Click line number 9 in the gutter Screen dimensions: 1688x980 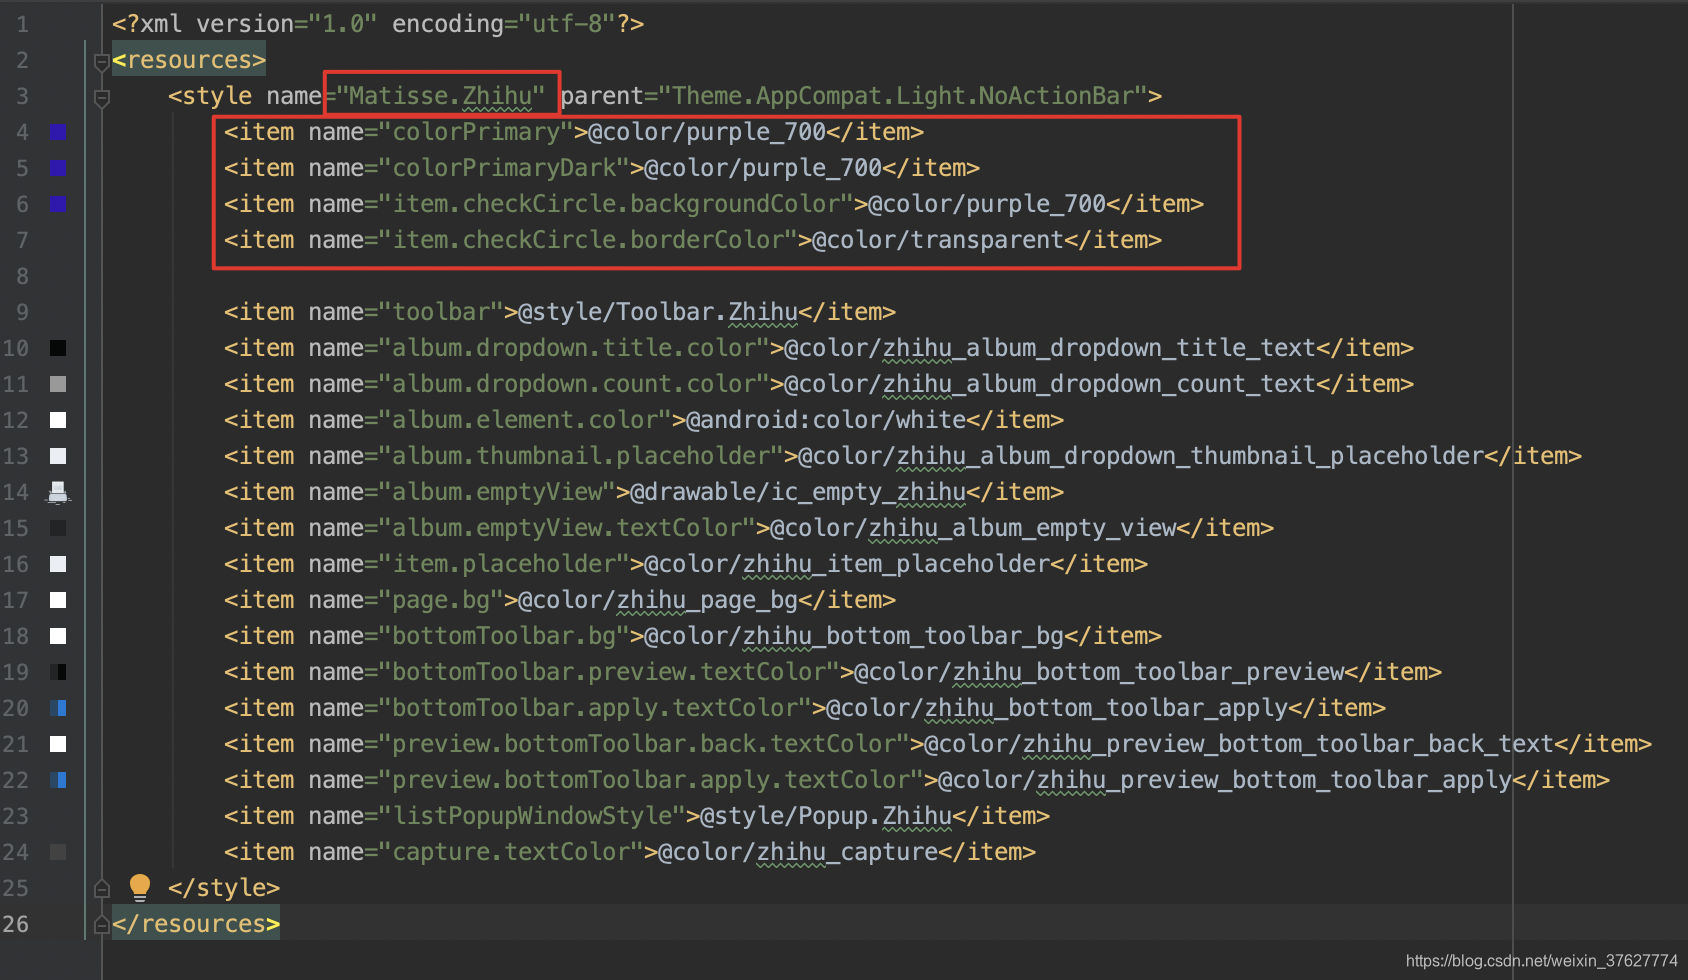pyautogui.click(x=22, y=312)
